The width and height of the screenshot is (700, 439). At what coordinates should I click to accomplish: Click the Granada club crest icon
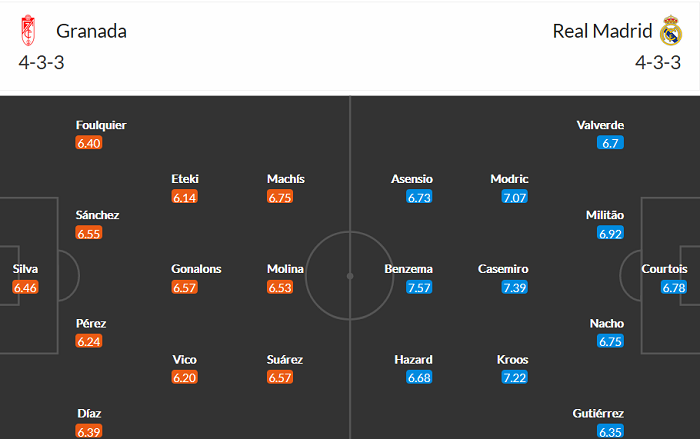pos(29,31)
